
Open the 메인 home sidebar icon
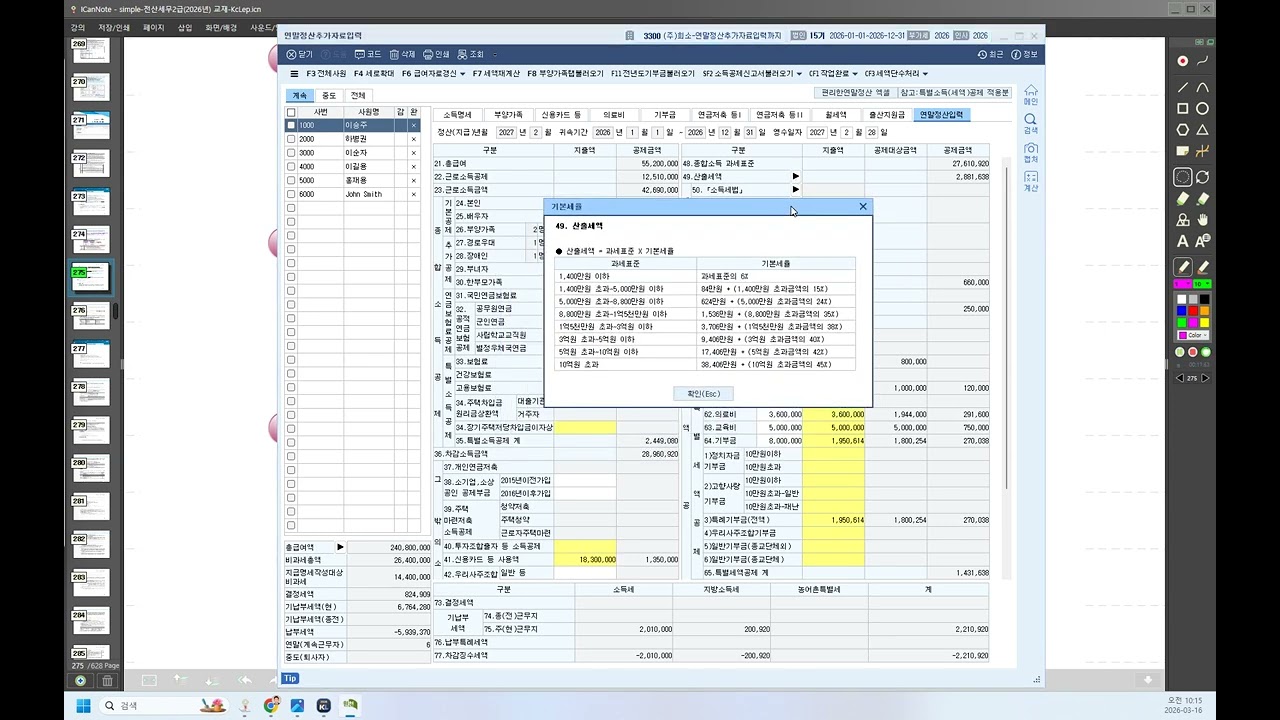(1030, 95)
